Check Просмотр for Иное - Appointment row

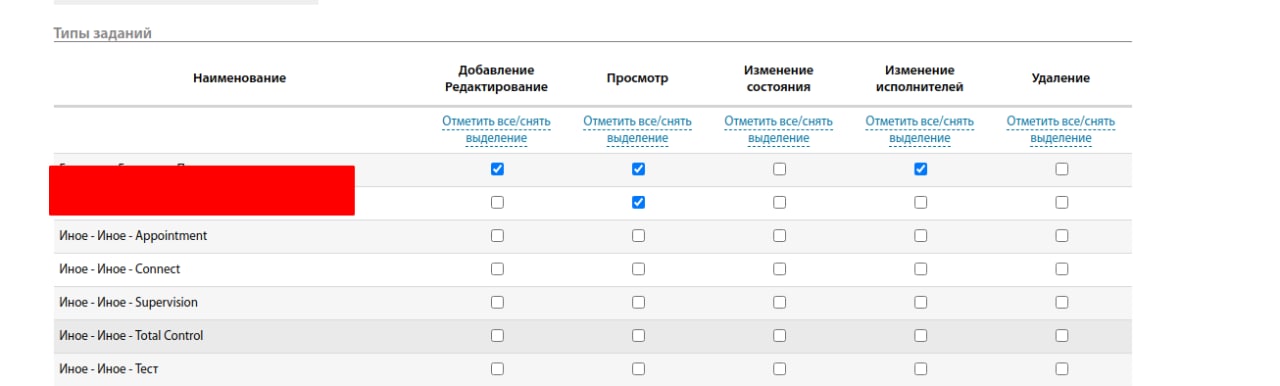pyautogui.click(x=638, y=236)
